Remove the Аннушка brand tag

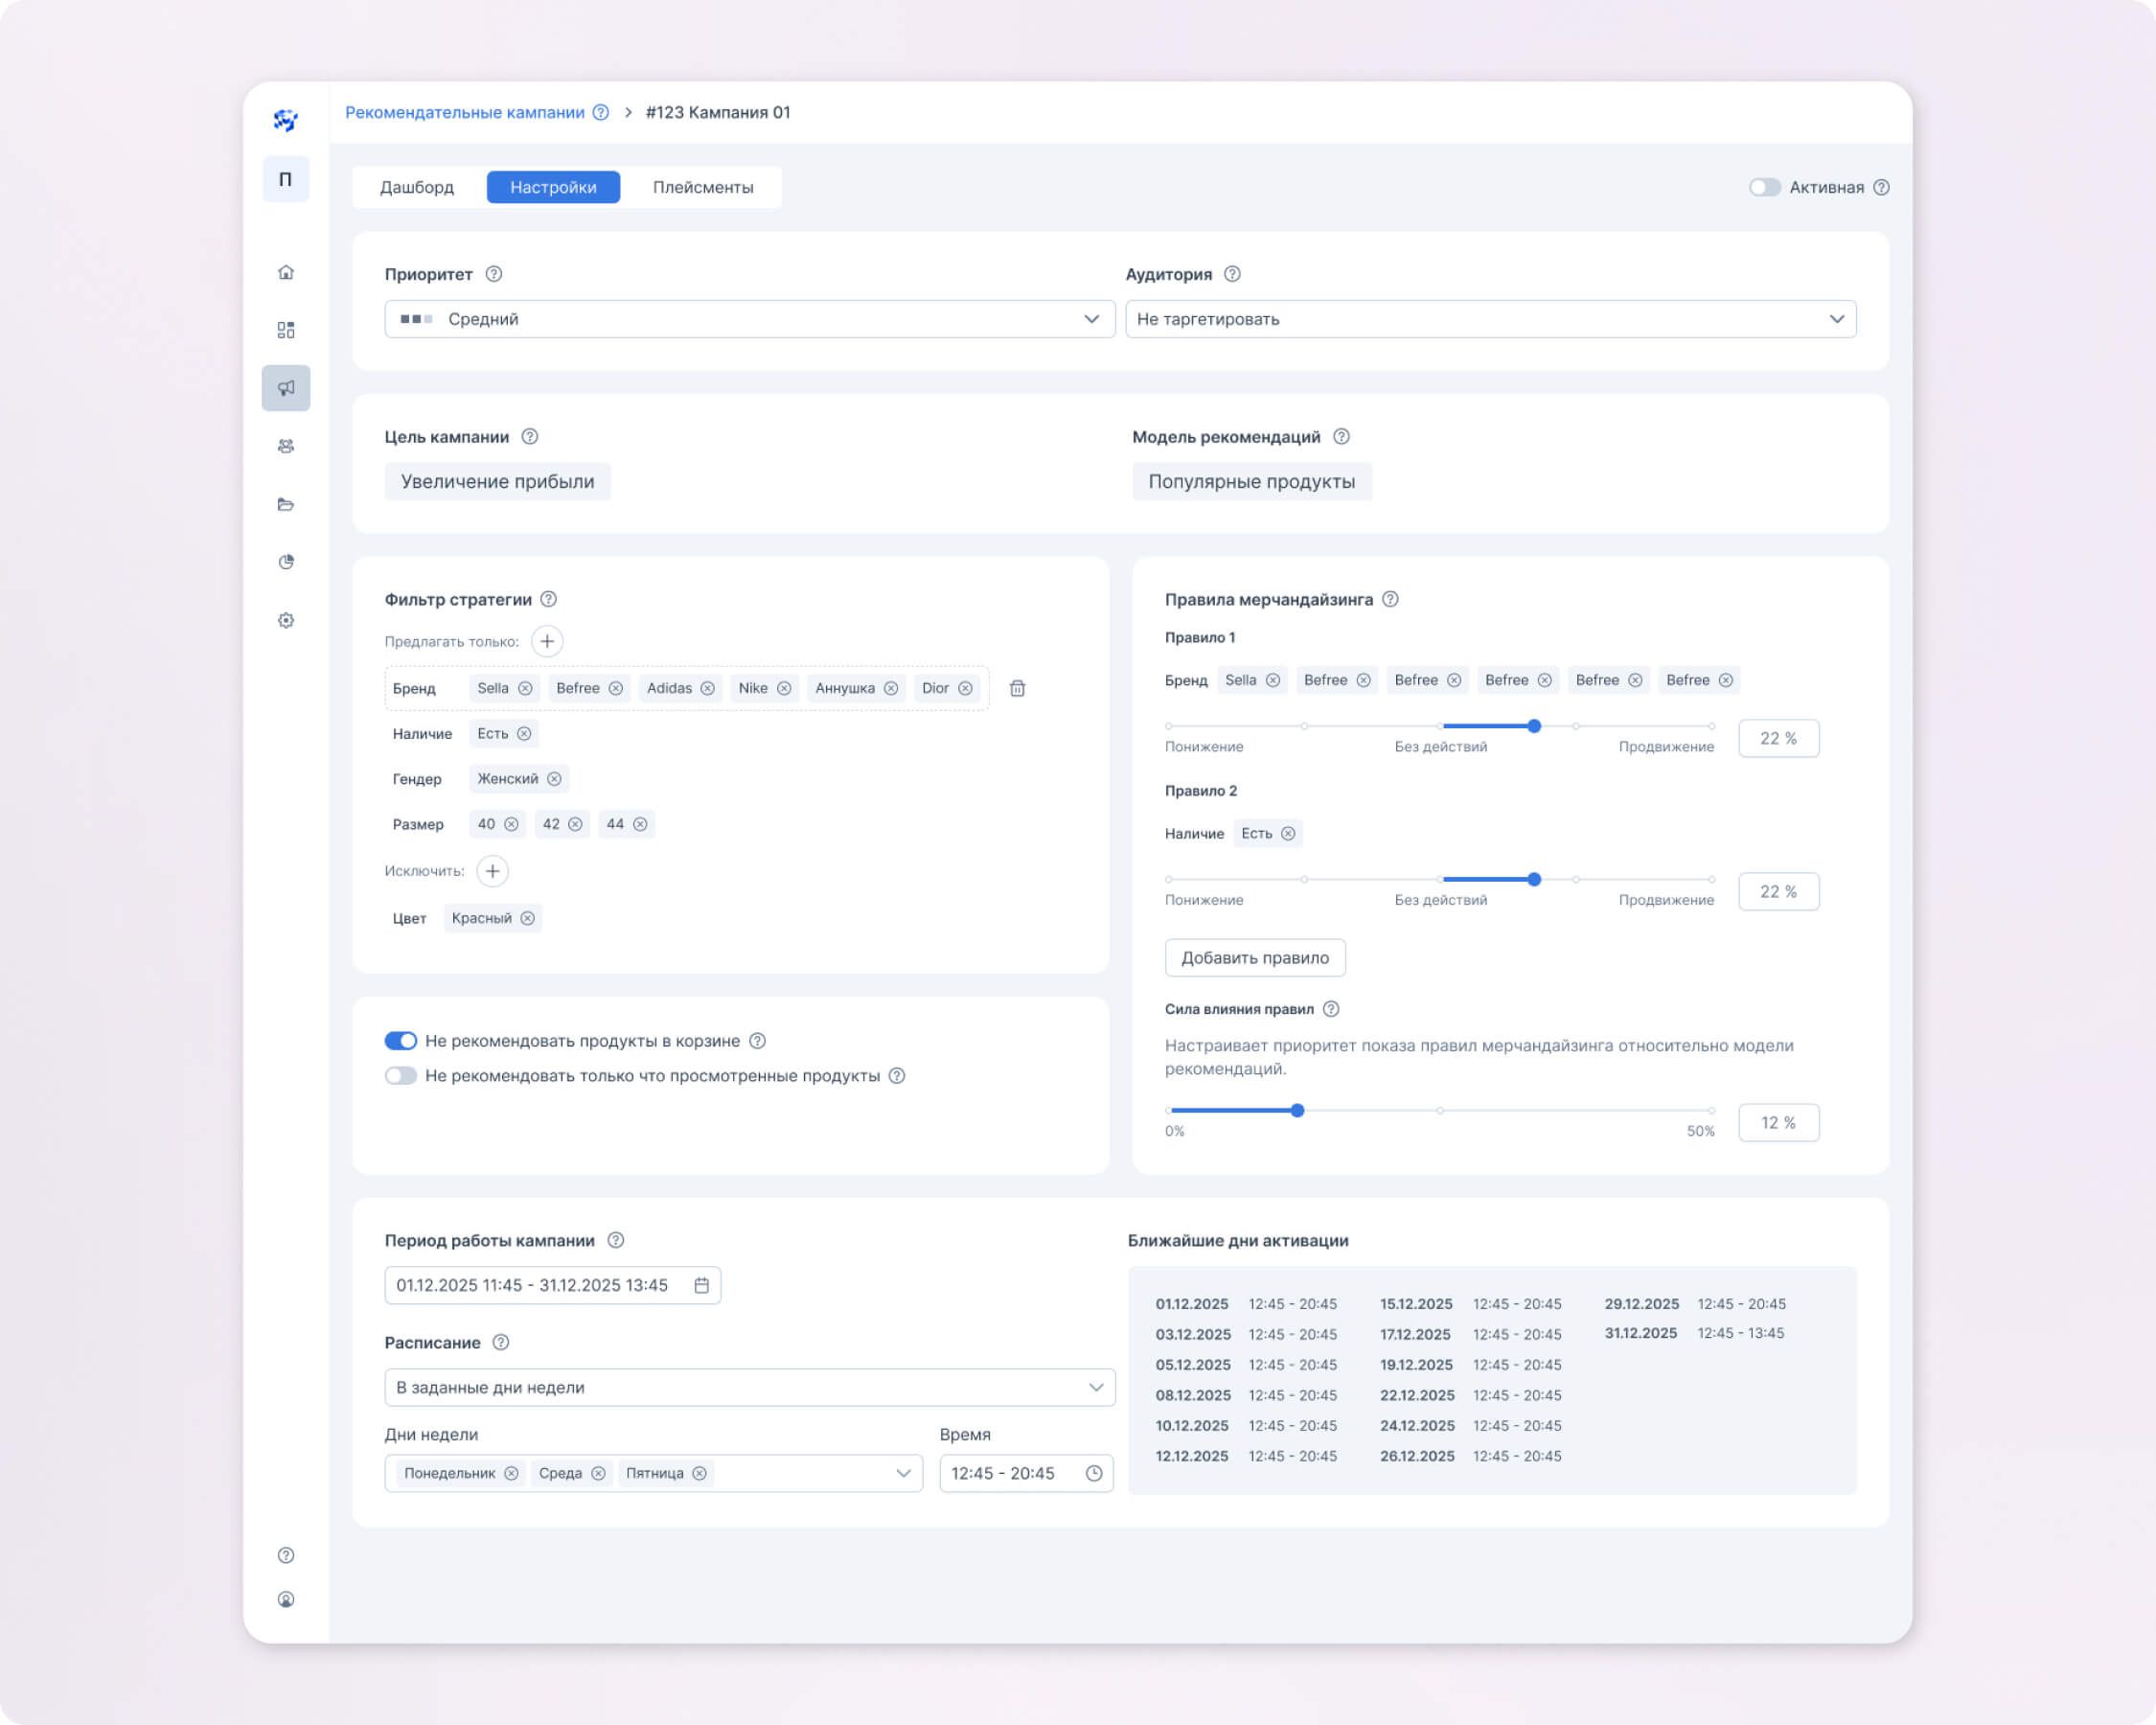(891, 688)
